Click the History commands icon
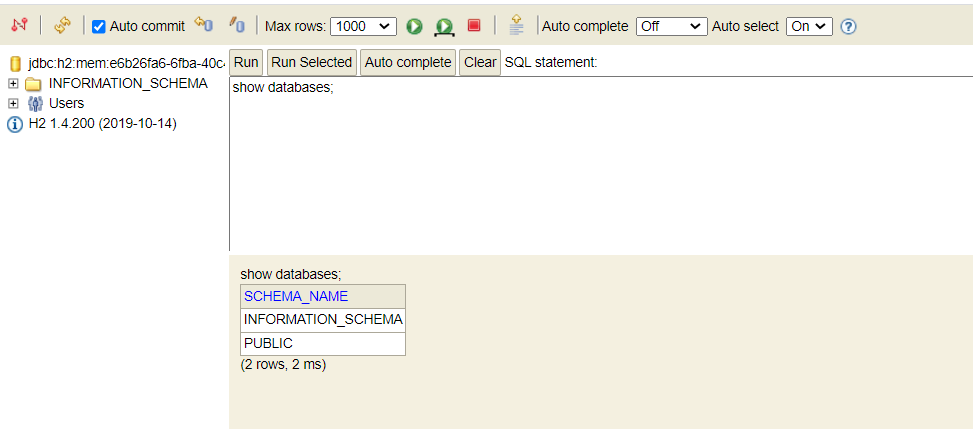The image size is (973, 429). tap(516, 25)
